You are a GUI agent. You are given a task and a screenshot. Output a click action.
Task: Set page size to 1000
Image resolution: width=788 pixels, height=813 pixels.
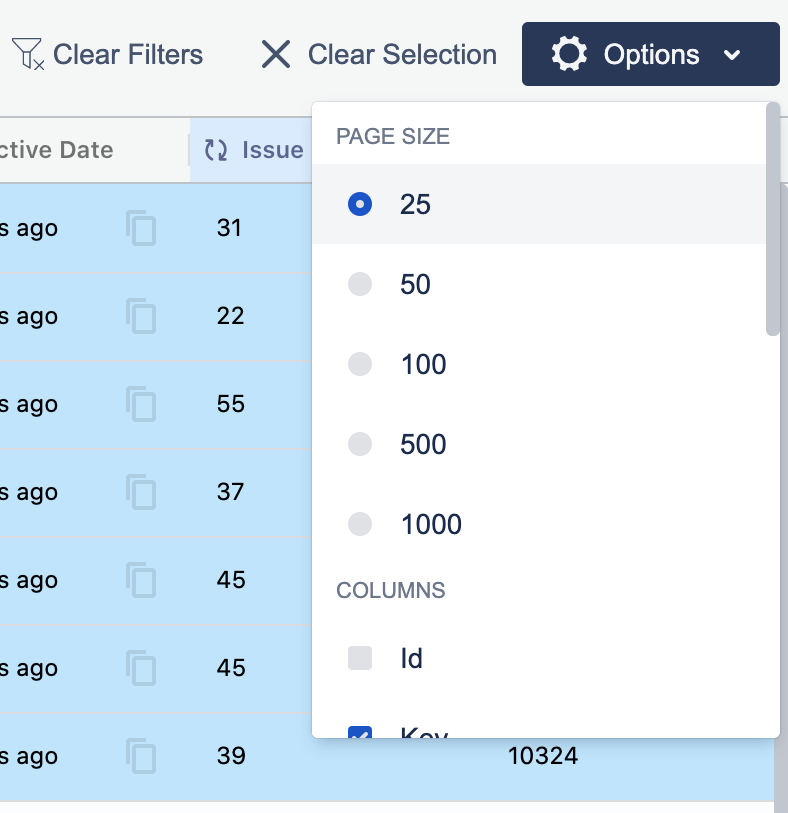click(x=360, y=524)
